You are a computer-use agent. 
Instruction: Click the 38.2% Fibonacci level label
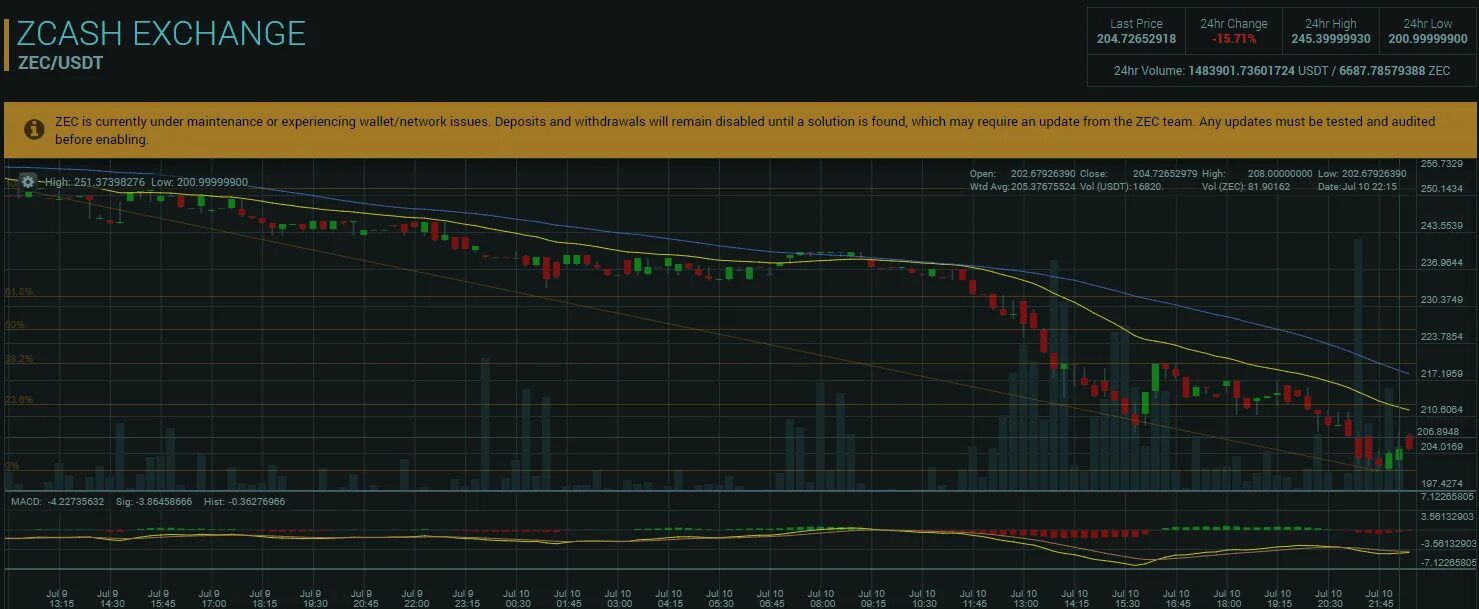19,358
